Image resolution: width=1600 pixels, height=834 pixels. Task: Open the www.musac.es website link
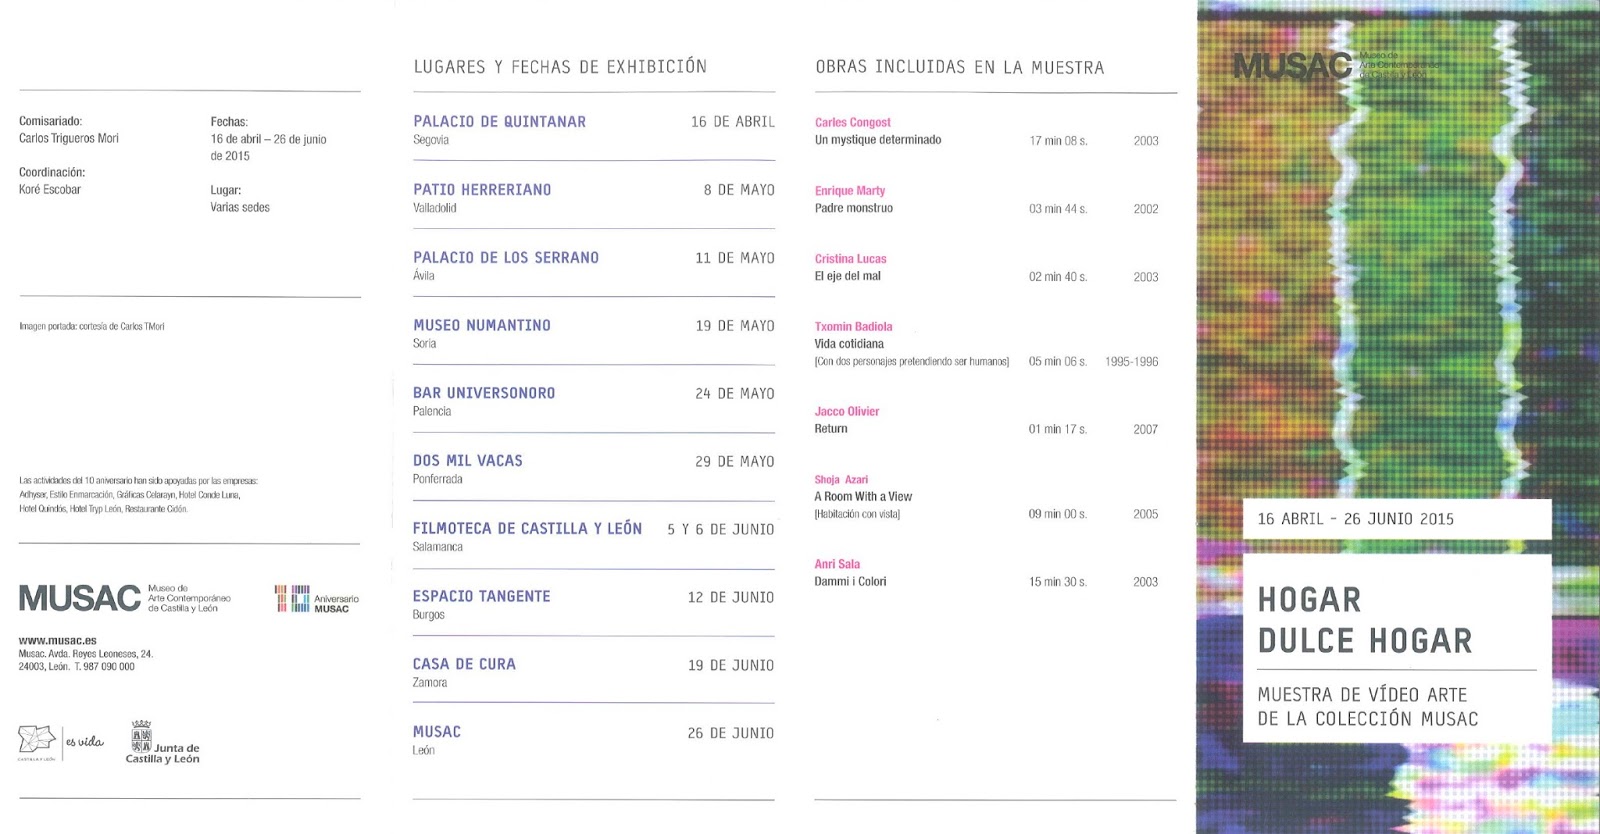(x=57, y=640)
